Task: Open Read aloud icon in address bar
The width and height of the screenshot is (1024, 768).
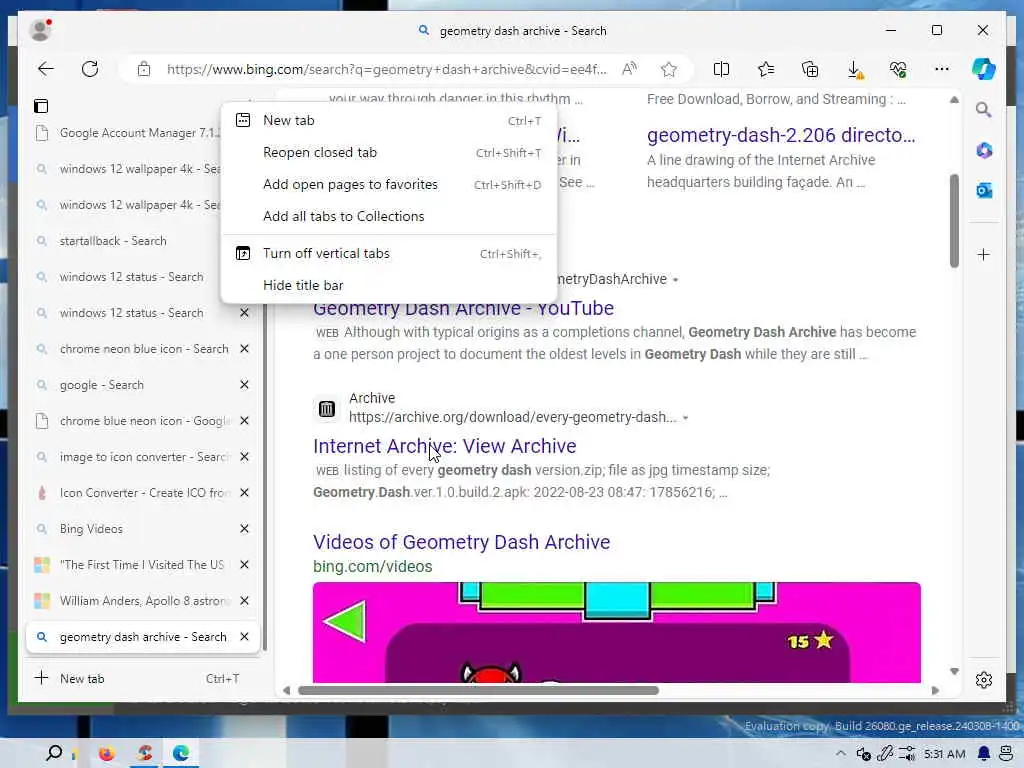Action: click(629, 69)
